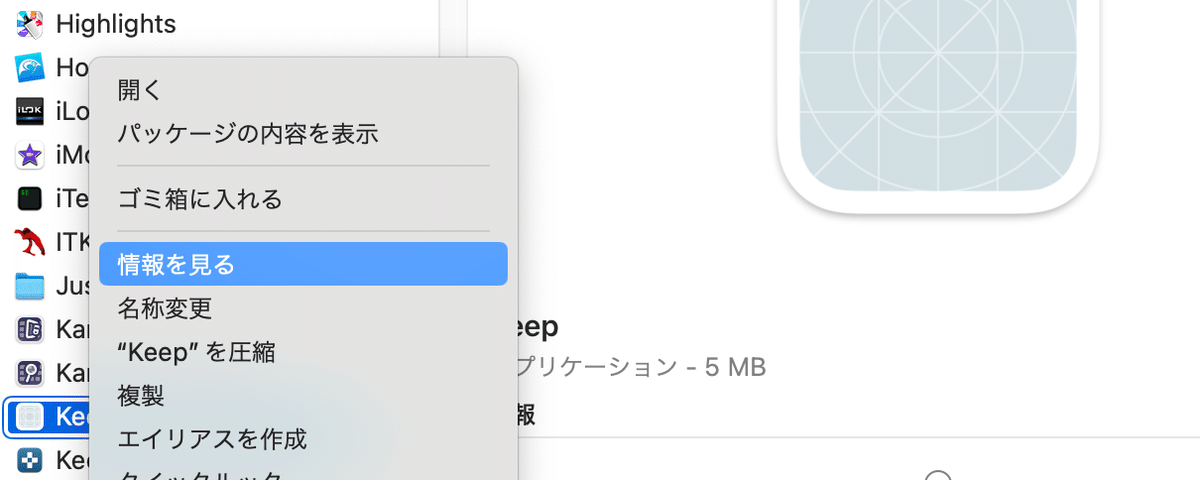Select the blue checkered Kee app icon

[x=30, y=461]
